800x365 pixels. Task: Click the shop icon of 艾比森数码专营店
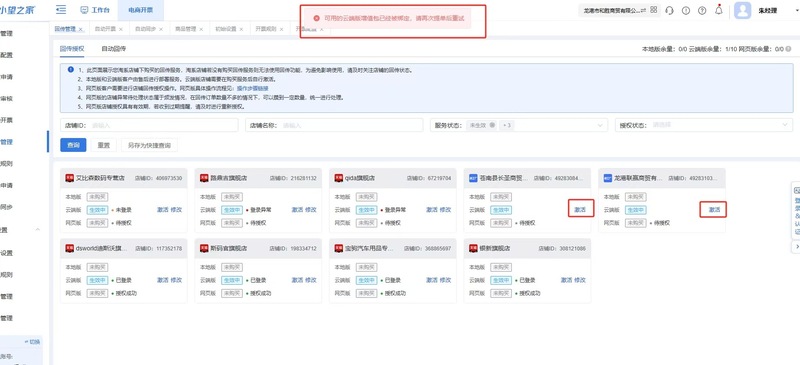pyautogui.click(x=69, y=178)
